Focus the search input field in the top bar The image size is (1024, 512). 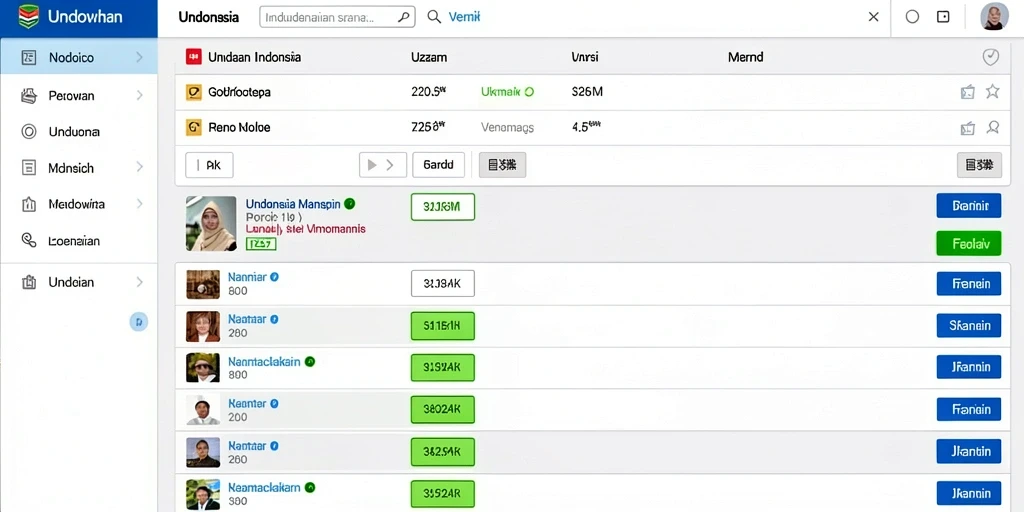click(x=337, y=17)
